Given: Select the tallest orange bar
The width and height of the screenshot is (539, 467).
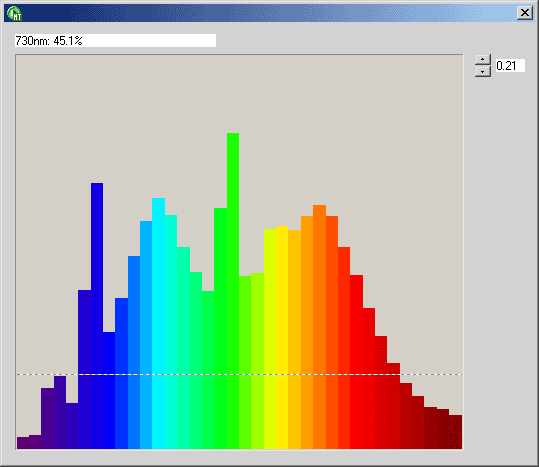Looking at the screenshot, I should pyautogui.click(x=319, y=327).
